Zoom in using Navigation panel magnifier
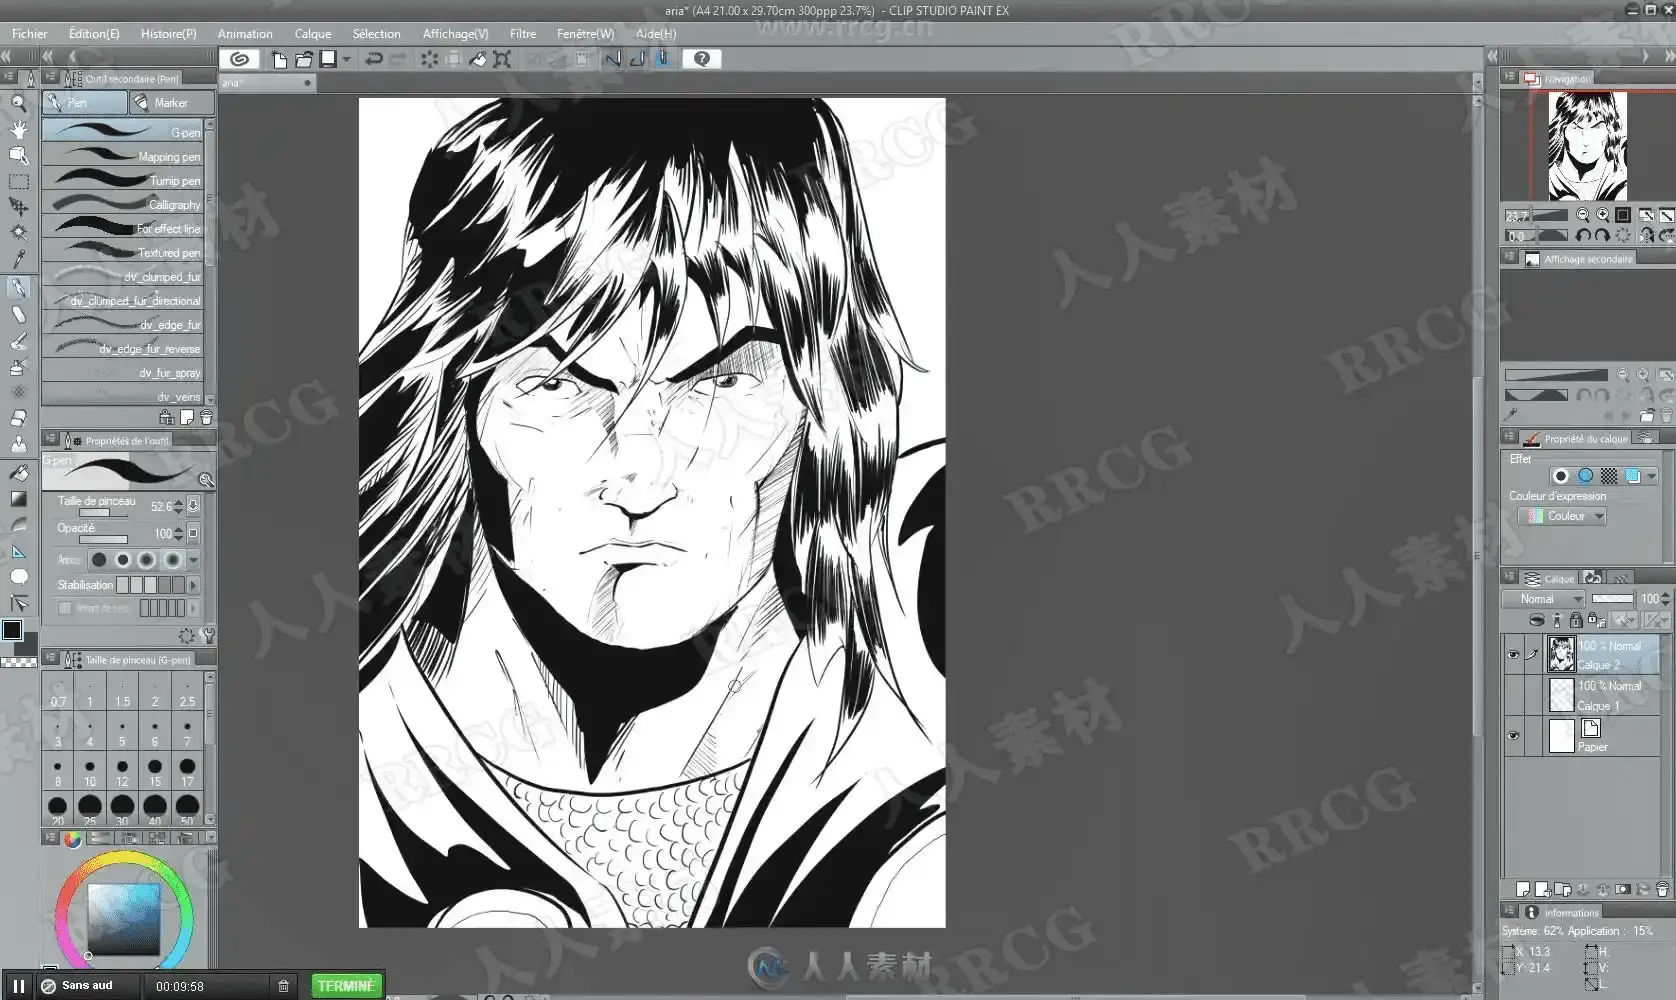This screenshot has width=1676, height=1000. [x=1603, y=215]
